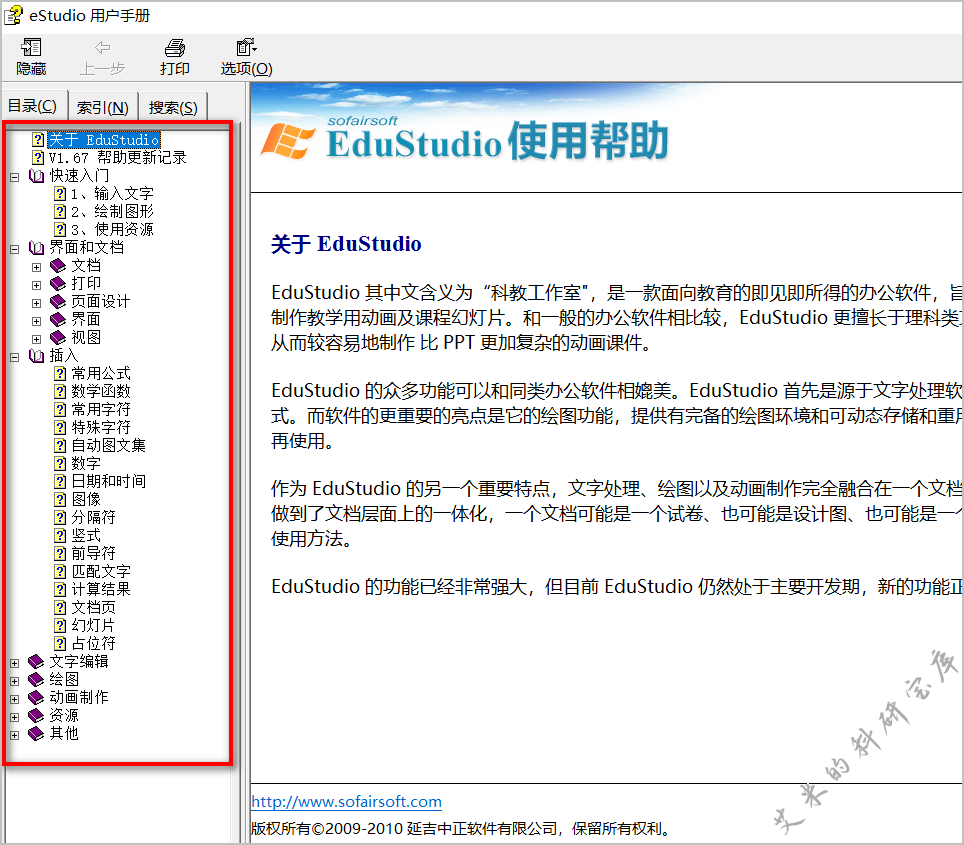Collapse the 界面和文档 tree node
This screenshot has height=845, width=964.
[14, 248]
